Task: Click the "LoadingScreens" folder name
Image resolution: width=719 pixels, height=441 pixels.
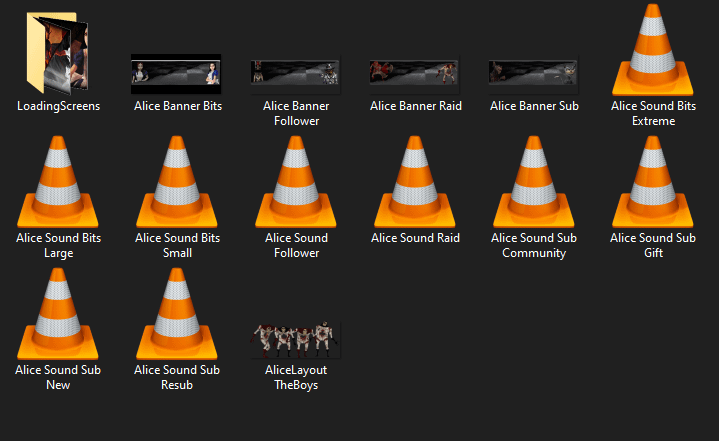Action: point(58,106)
